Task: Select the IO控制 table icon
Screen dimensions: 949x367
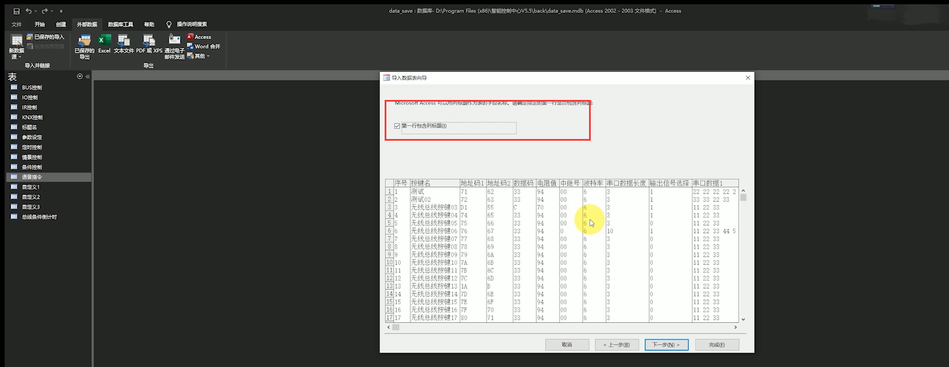Action: click(x=14, y=97)
